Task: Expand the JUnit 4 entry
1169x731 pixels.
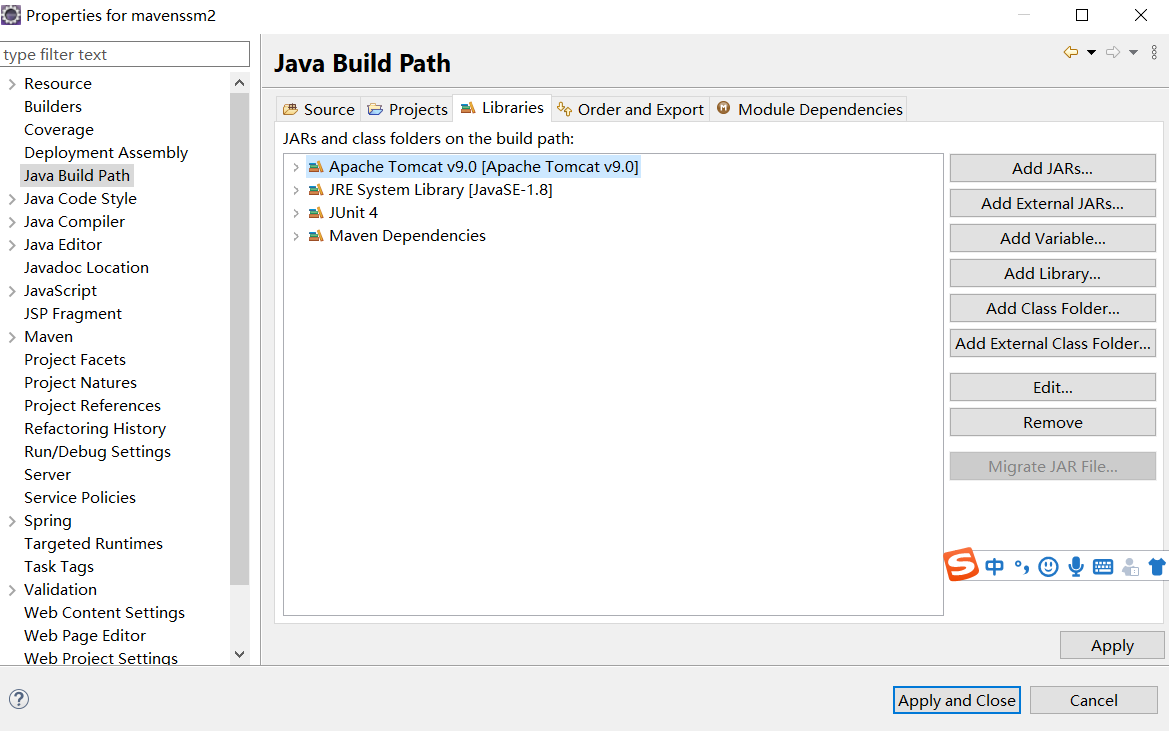Action: pyautogui.click(x=296, y=213)
